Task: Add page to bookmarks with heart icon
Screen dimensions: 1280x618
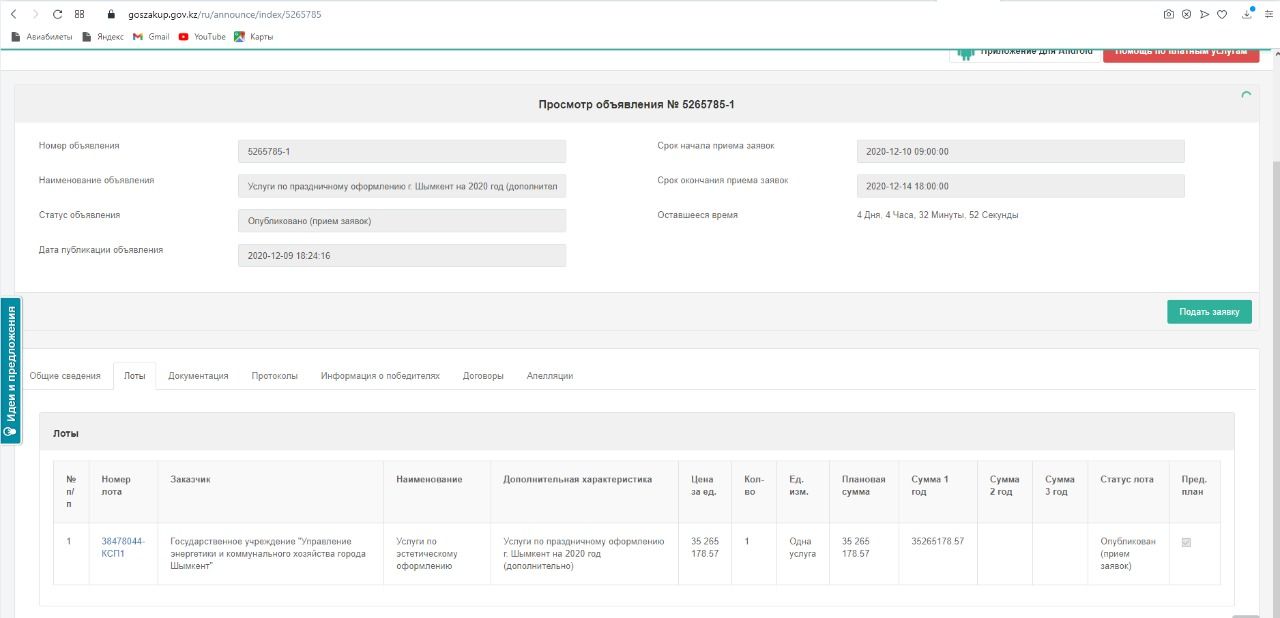Action: 1222,15
